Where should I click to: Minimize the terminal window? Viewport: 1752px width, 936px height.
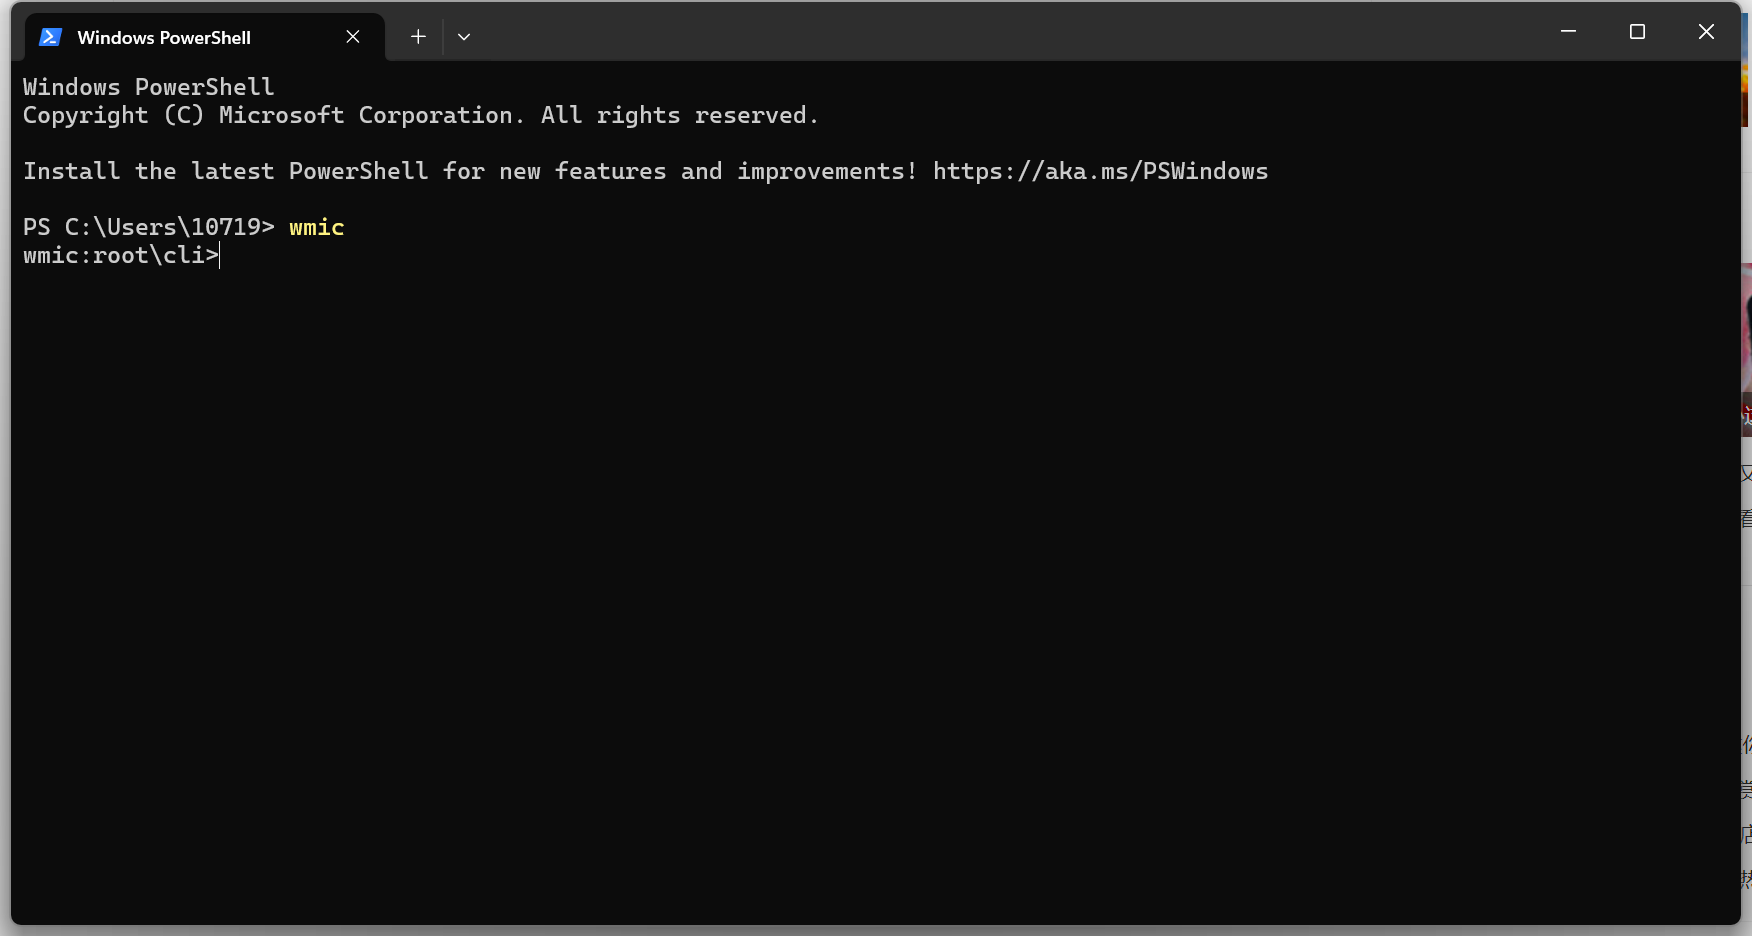coord(1568,32)
